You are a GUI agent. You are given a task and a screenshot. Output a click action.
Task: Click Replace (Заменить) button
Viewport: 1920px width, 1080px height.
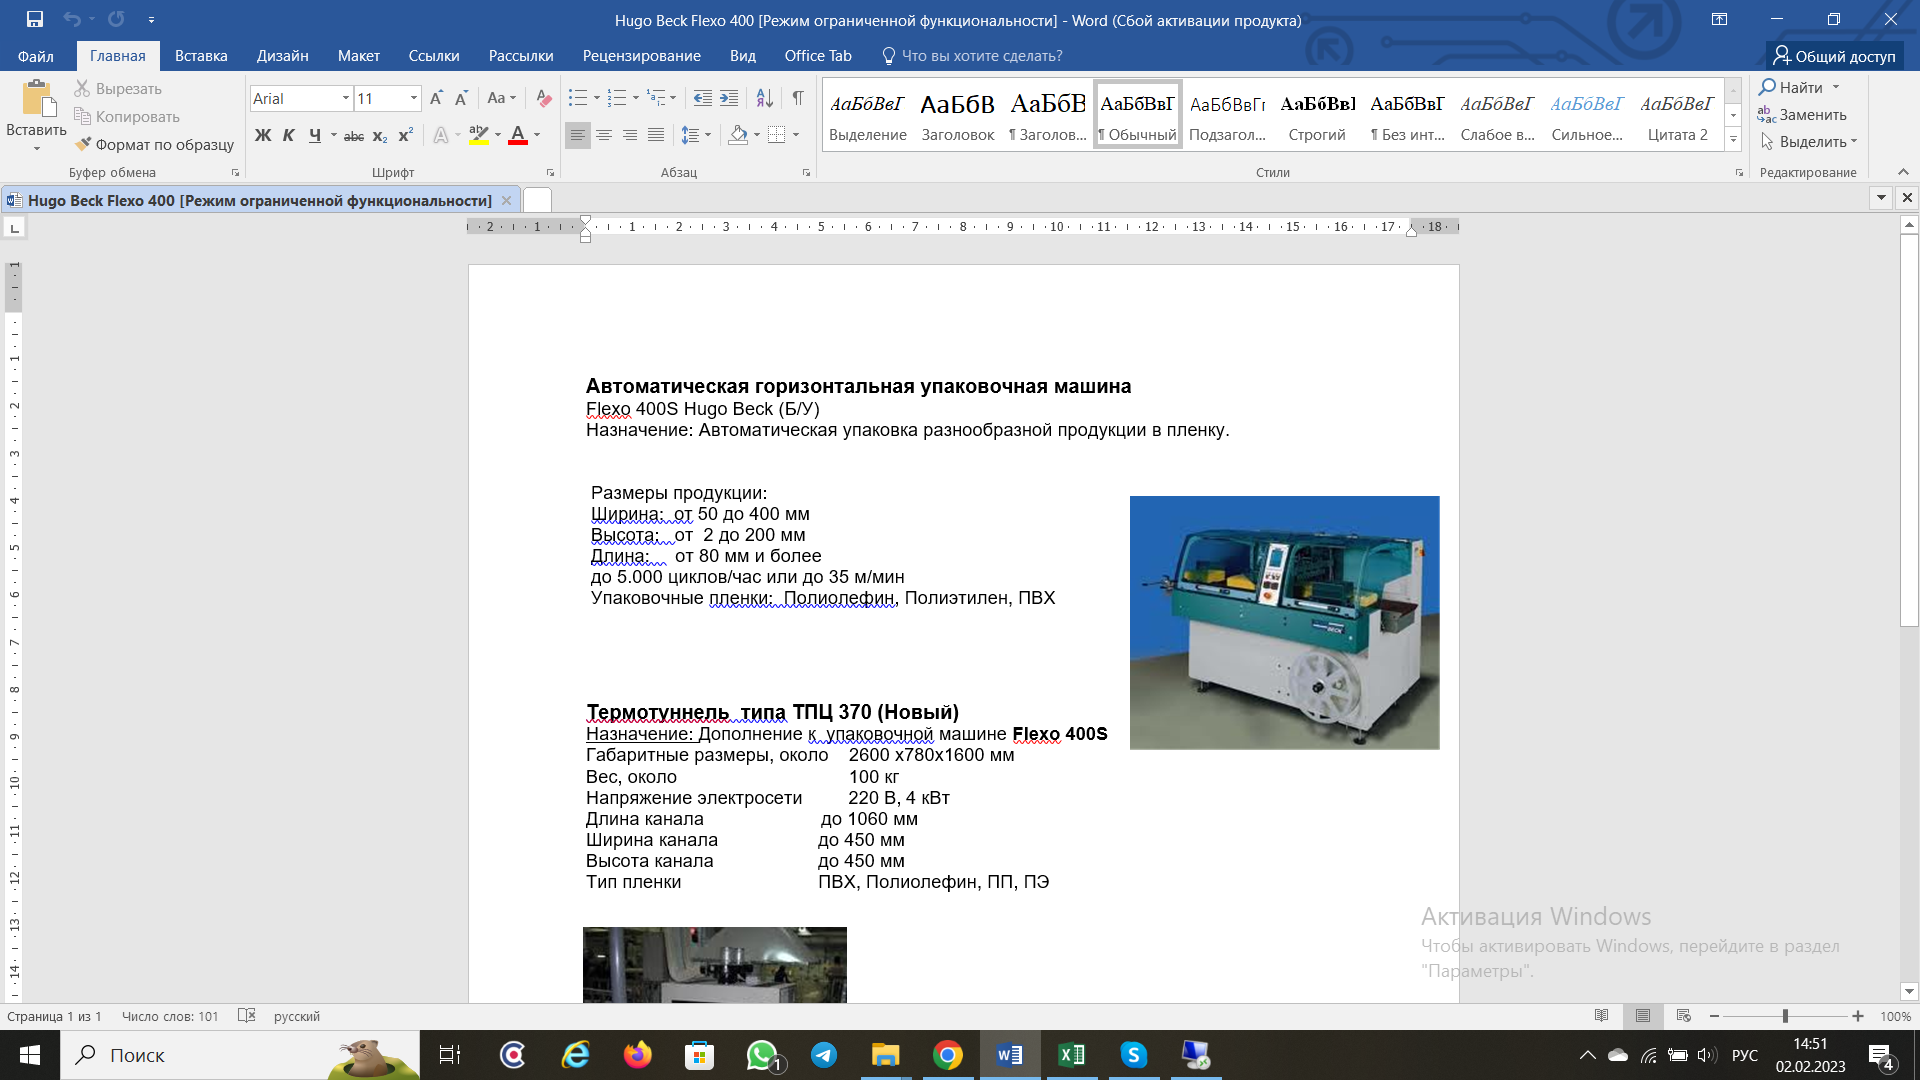1802,115
